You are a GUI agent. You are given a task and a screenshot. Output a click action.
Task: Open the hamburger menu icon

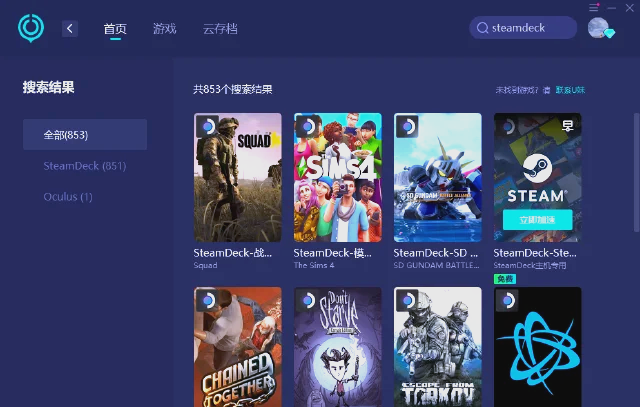[593, 7]
